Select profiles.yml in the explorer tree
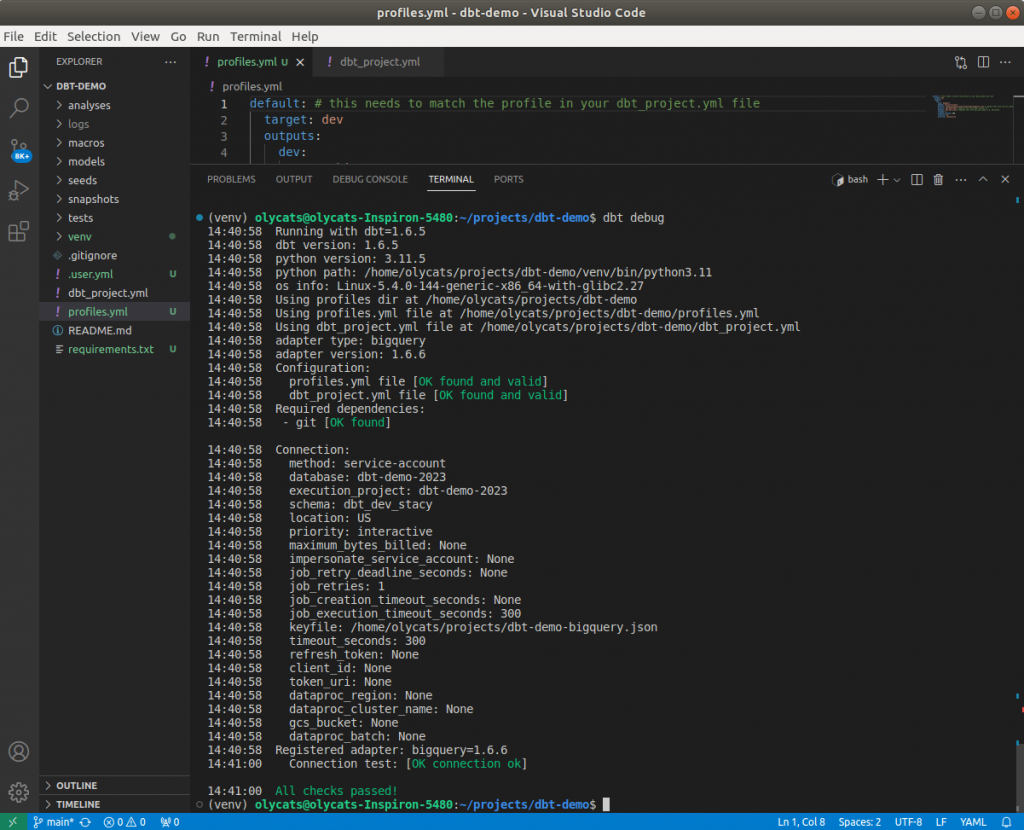Image resolution: width=1024 pixels, height=830 pixels. pyautogui.click(x=115, y=312)
